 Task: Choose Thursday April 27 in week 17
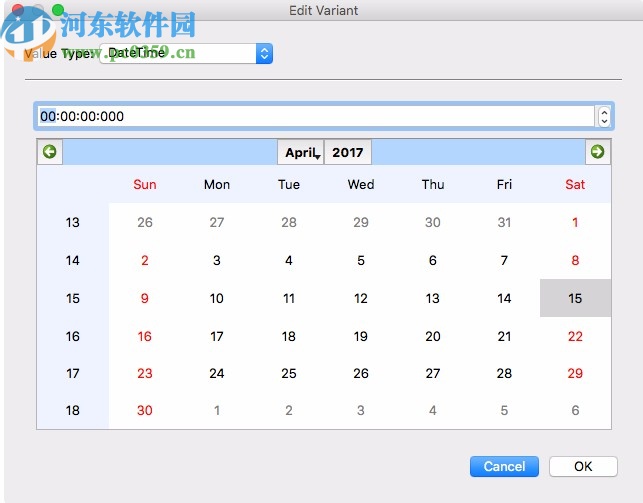coord(433,373)
